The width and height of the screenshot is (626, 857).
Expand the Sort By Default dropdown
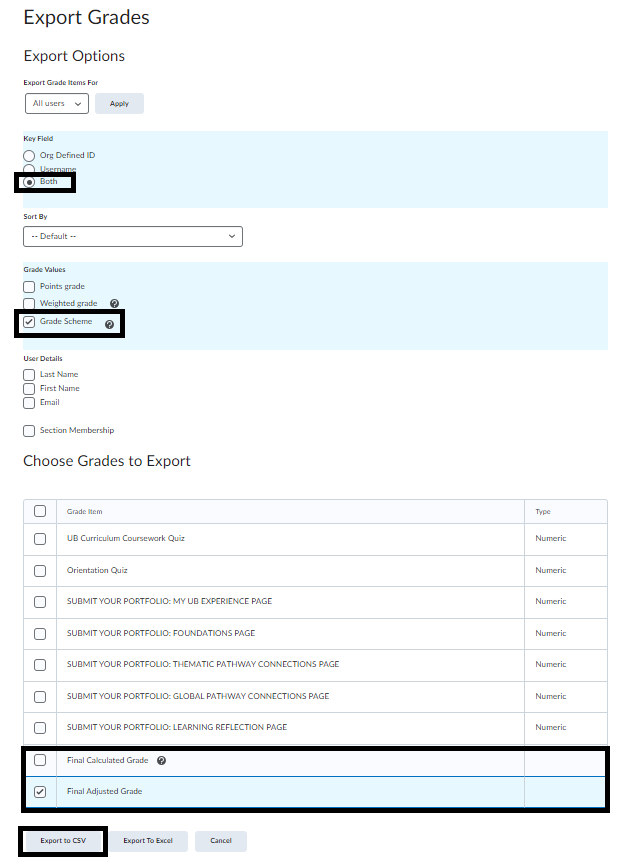(x=132, y=236)
